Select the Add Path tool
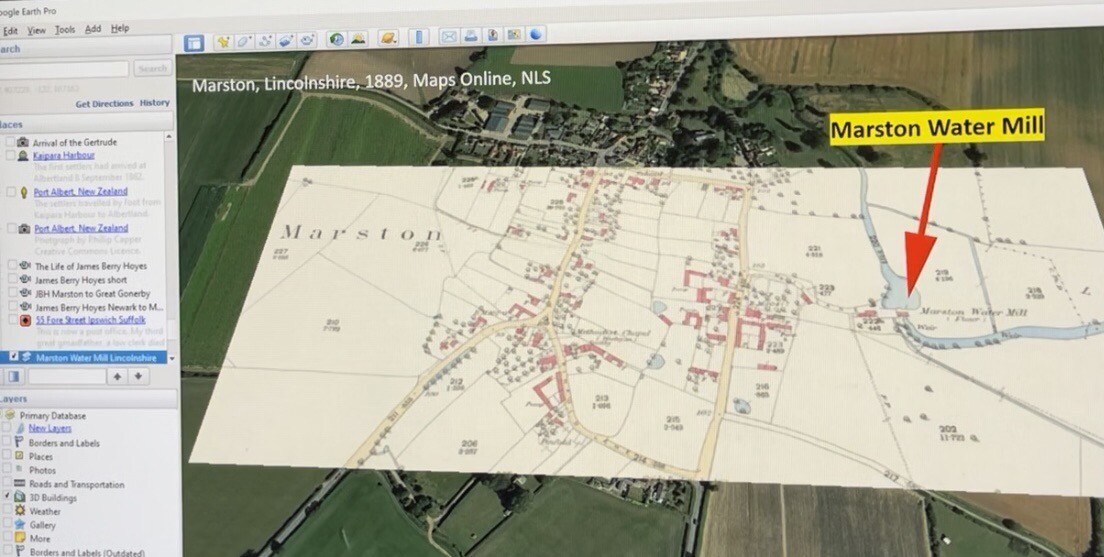This screenshot has height=557, width=1104. (x=265, y=41)
